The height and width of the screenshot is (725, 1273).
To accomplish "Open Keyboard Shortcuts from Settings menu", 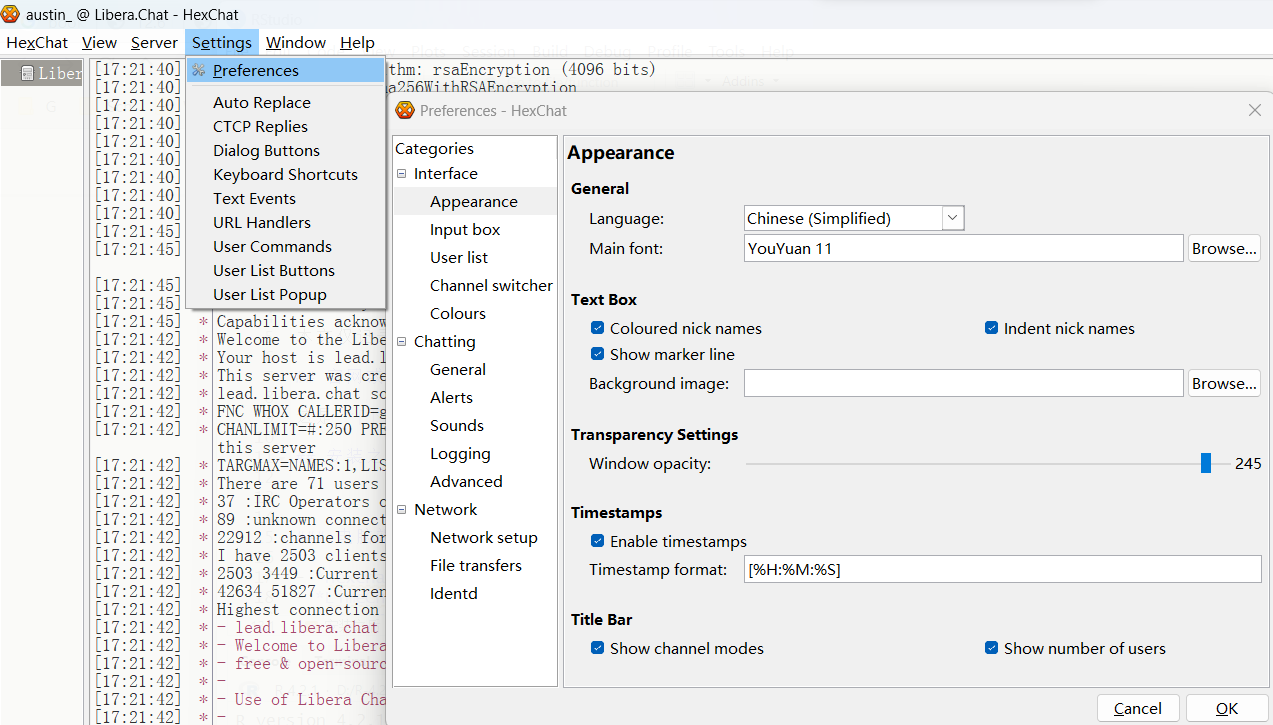I will [x=285, y=174].
